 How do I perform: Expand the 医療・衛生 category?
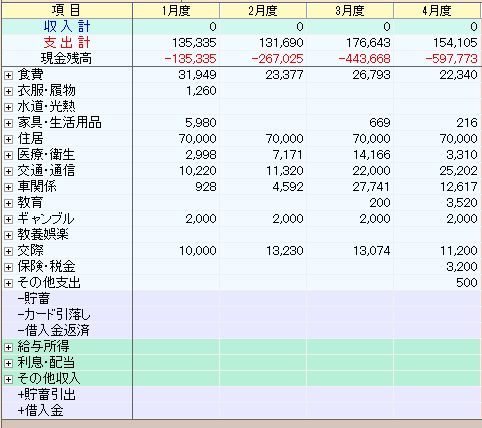pyautogui.click(x=8, y=155)
